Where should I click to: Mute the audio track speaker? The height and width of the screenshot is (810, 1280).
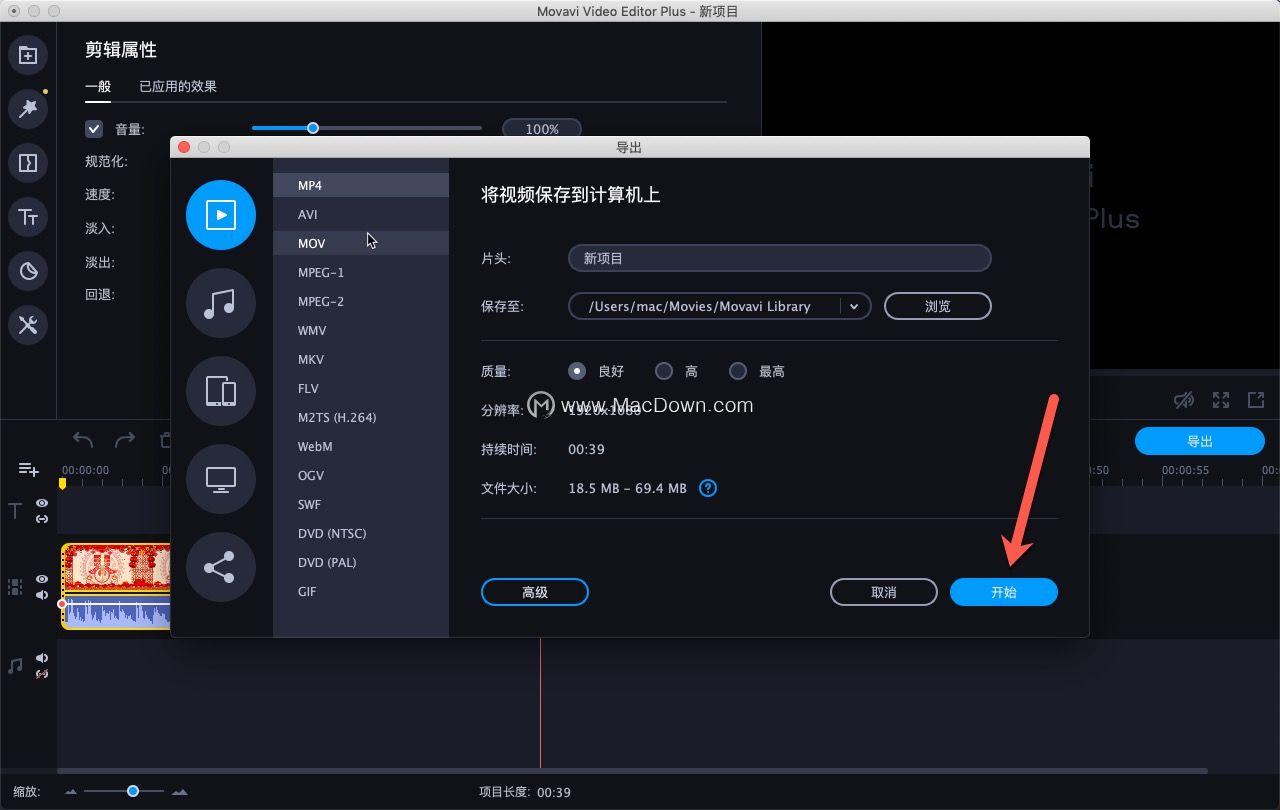[42, 658]
